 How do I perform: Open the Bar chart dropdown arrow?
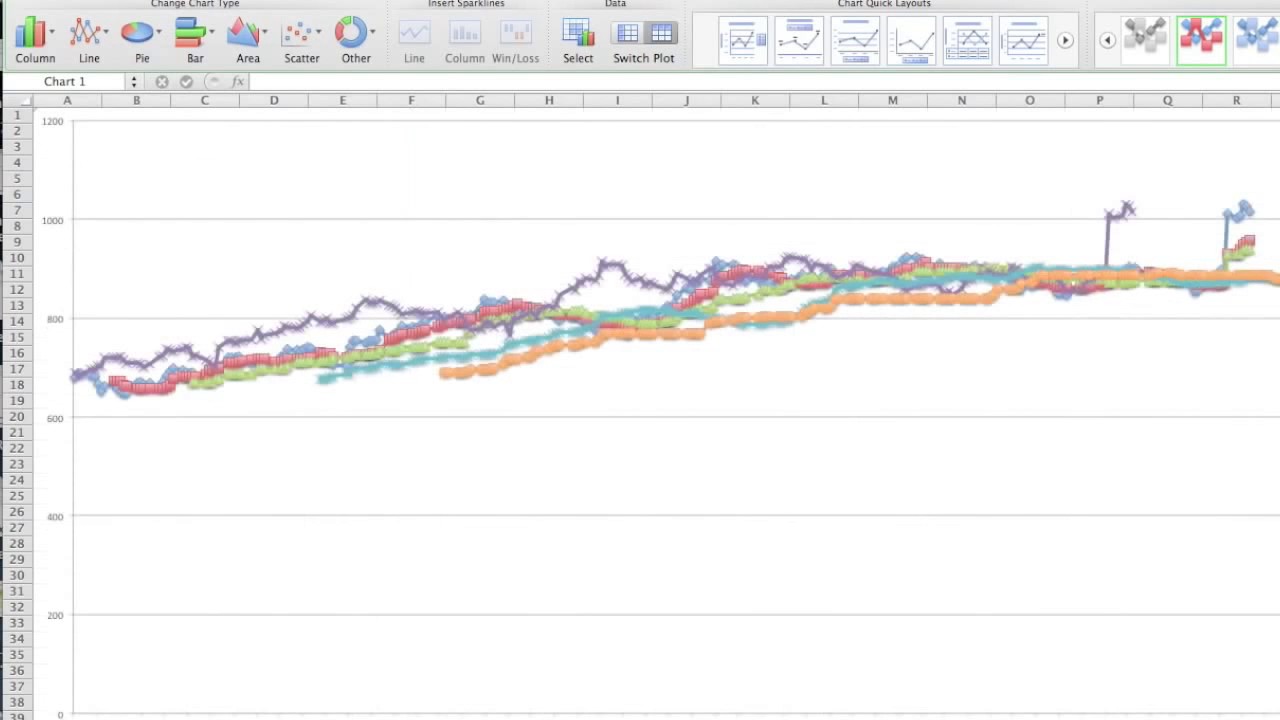211,32
